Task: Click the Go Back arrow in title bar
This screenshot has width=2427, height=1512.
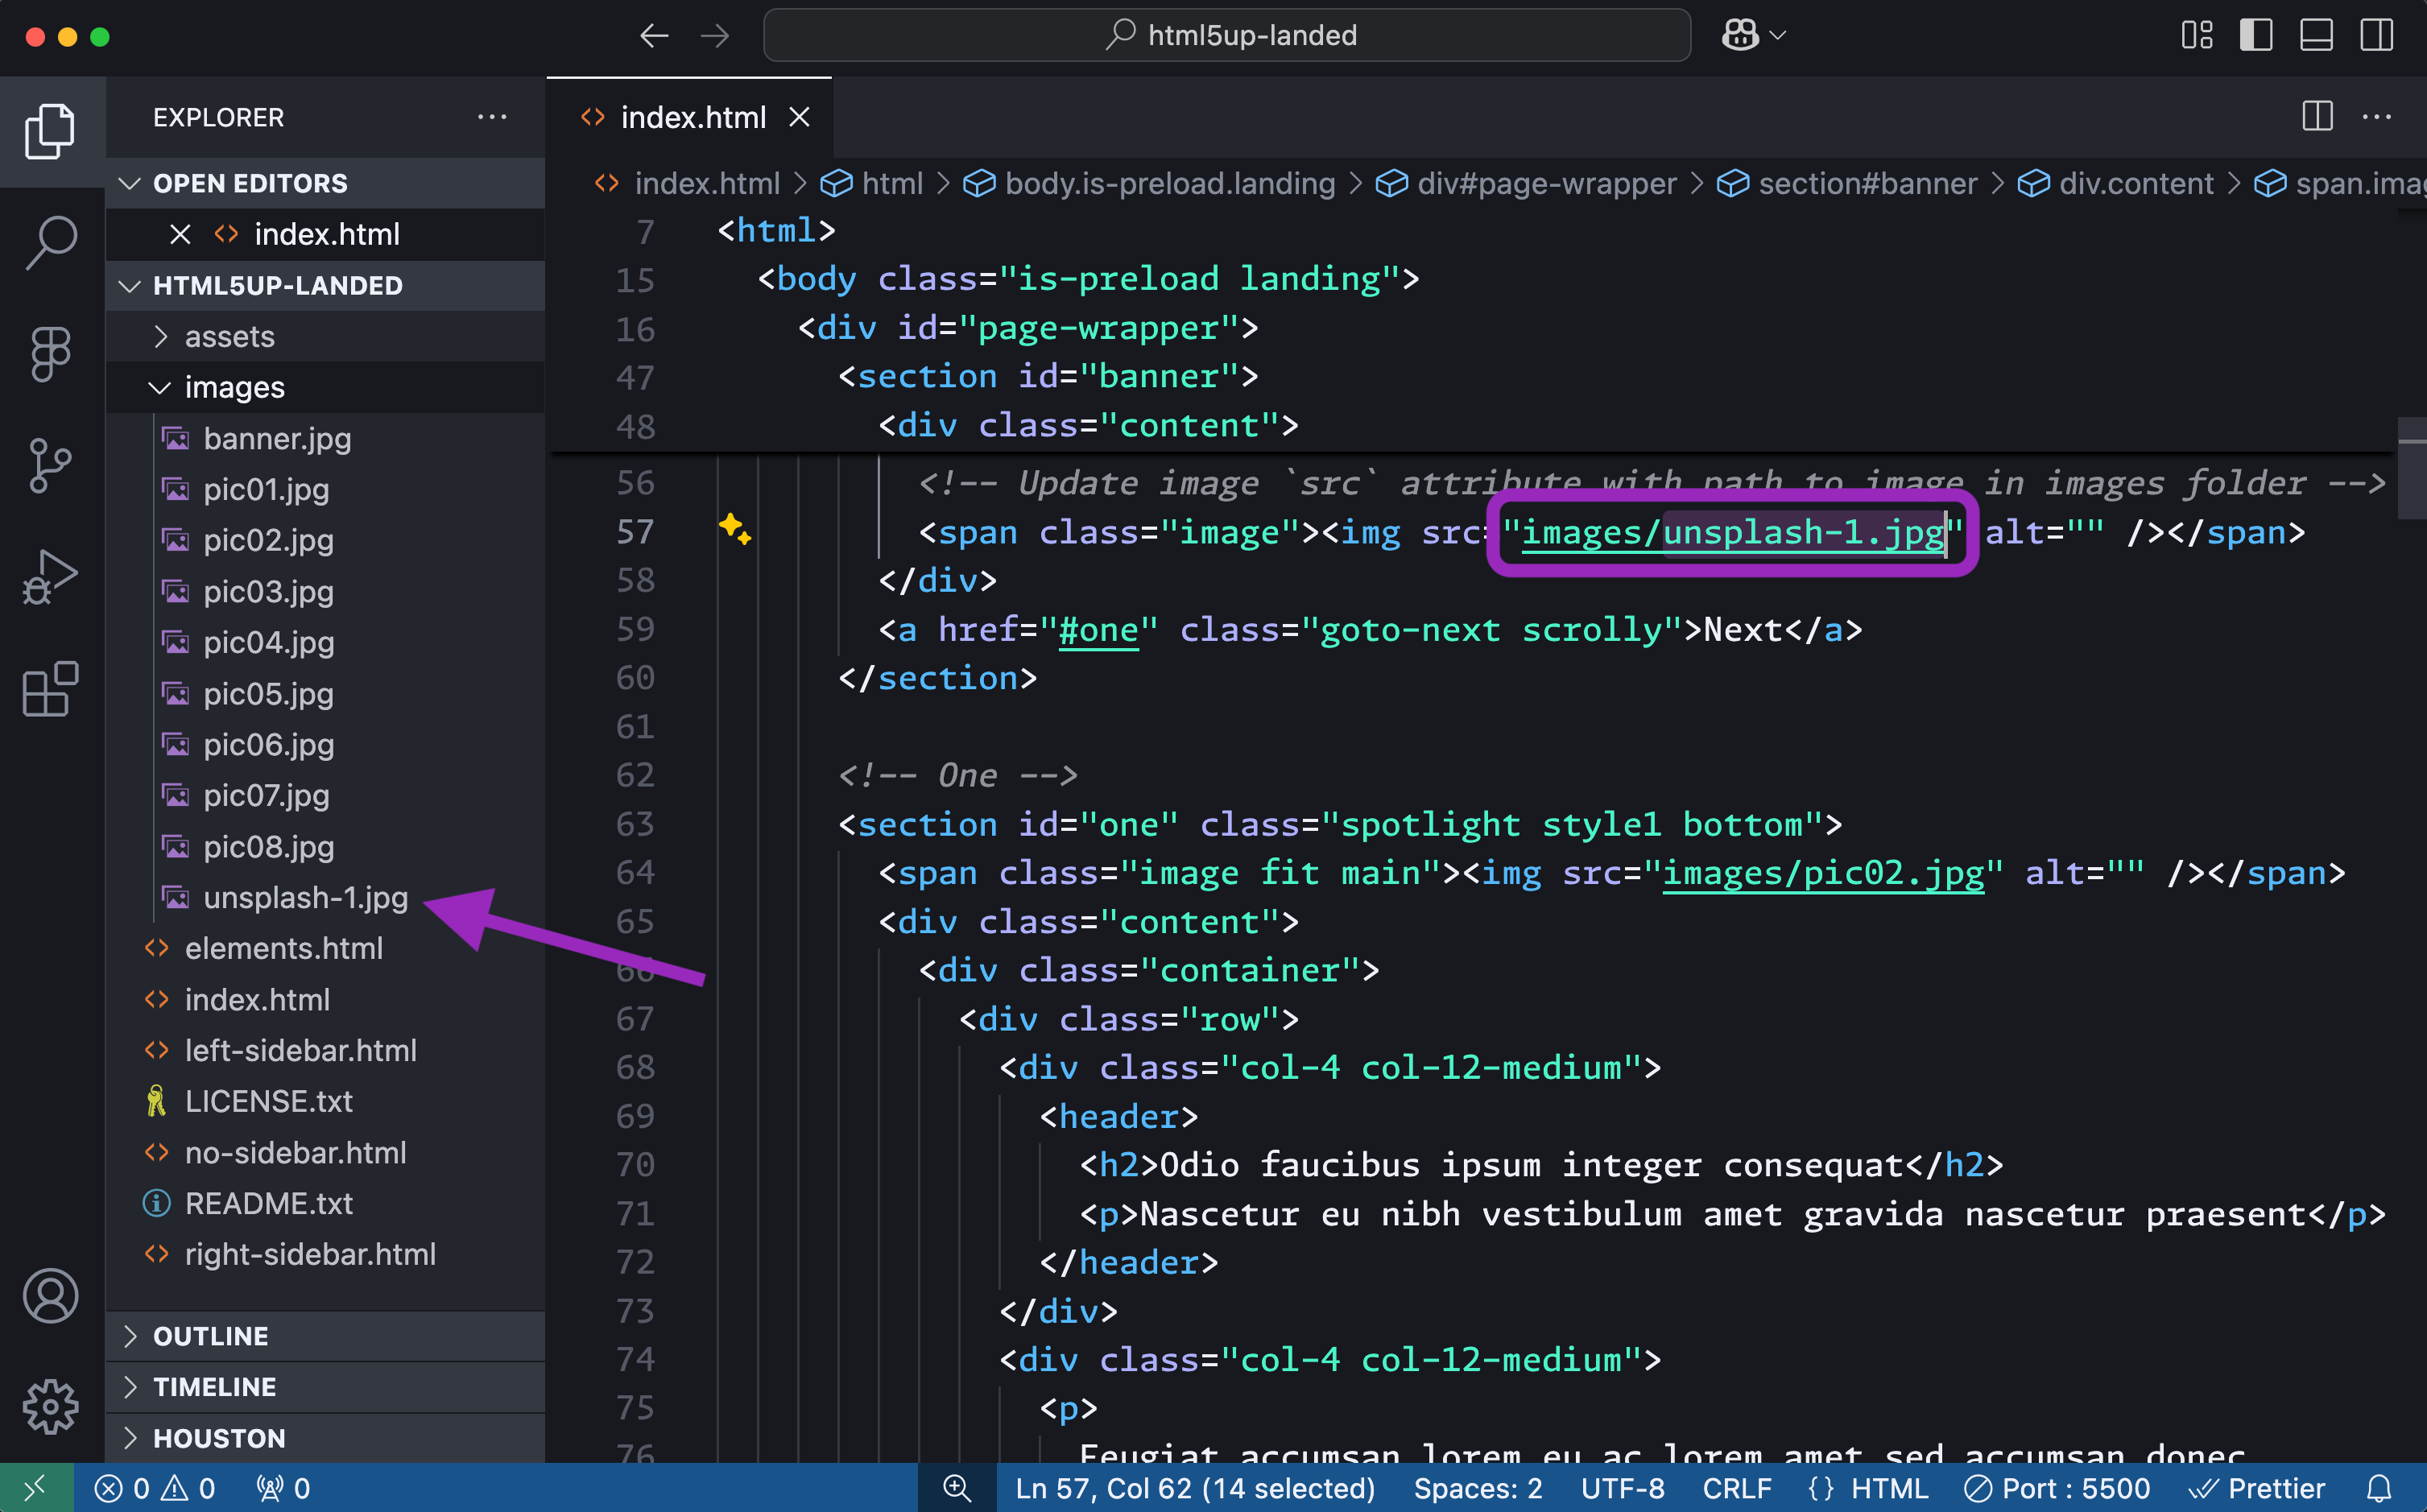Action: tap(654, 36)
